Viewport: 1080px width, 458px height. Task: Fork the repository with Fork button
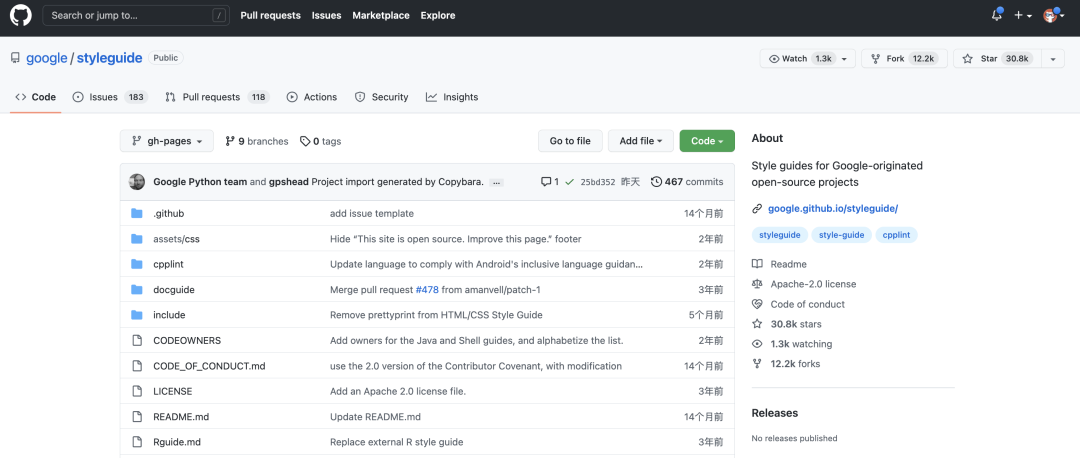[904, 59]
